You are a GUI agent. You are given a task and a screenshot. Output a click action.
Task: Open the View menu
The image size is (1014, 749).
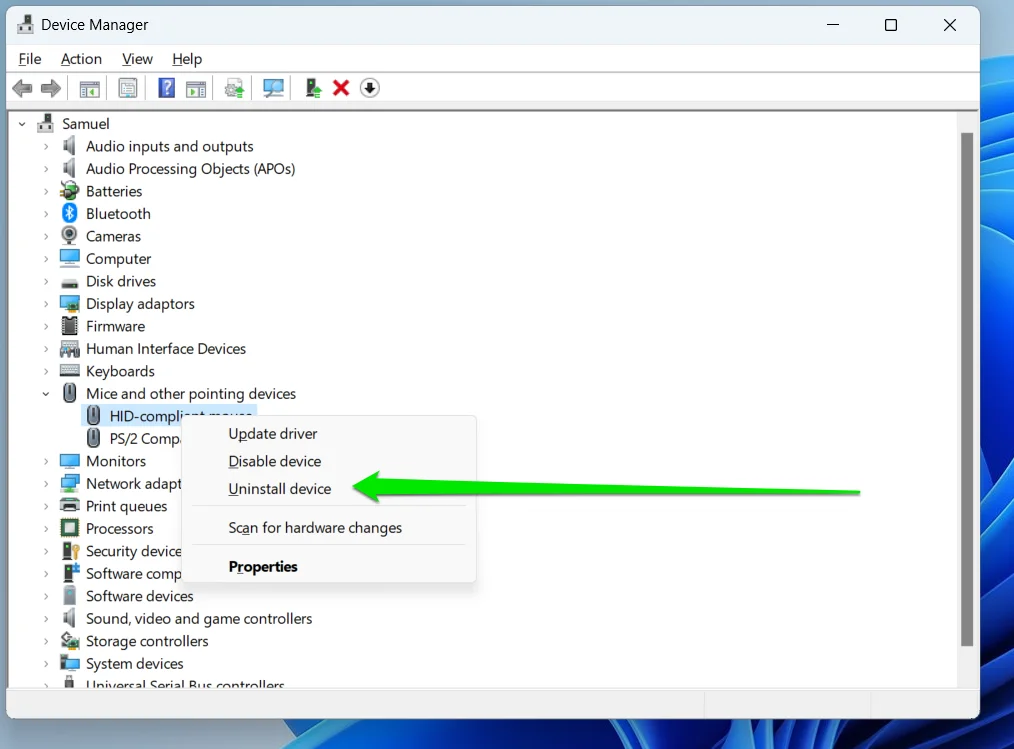click(x=137, y=59)
